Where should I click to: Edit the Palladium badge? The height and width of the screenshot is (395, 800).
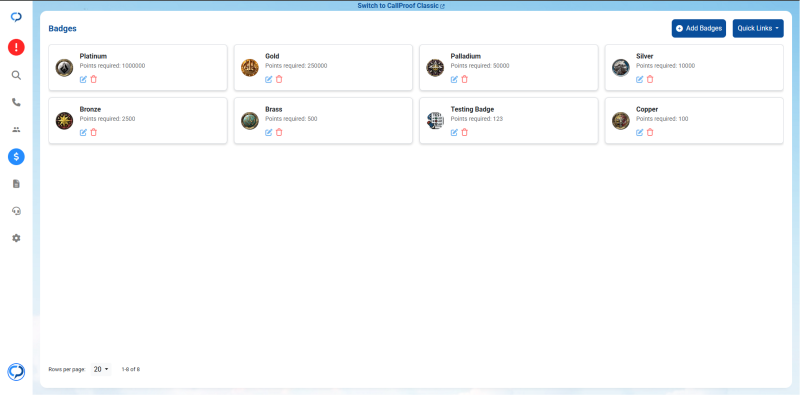point(454,79)
